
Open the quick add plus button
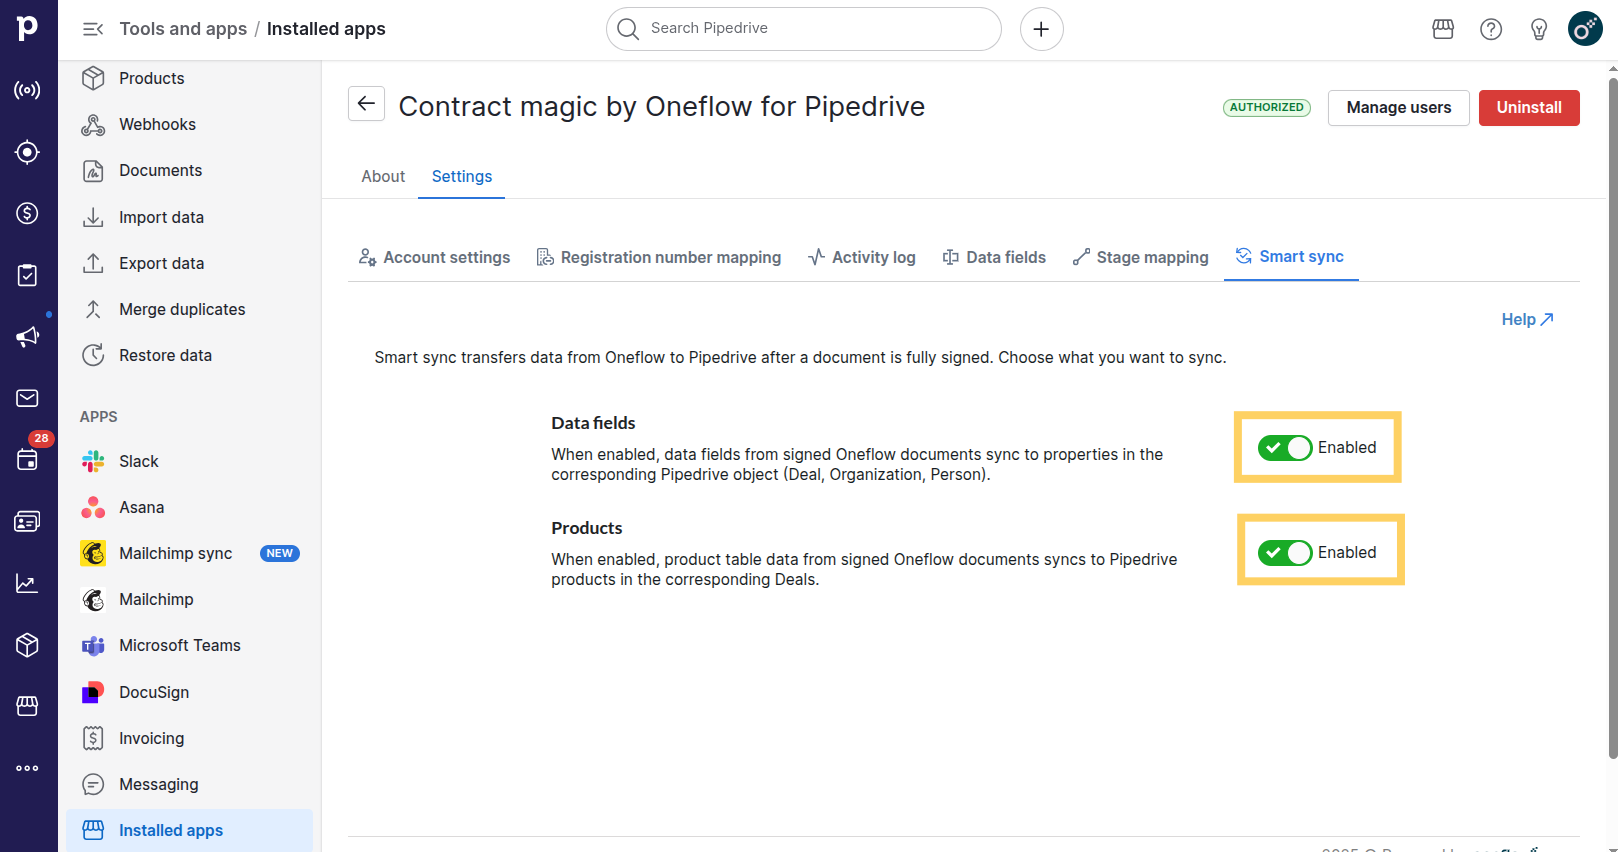(x=1041, y=29)
